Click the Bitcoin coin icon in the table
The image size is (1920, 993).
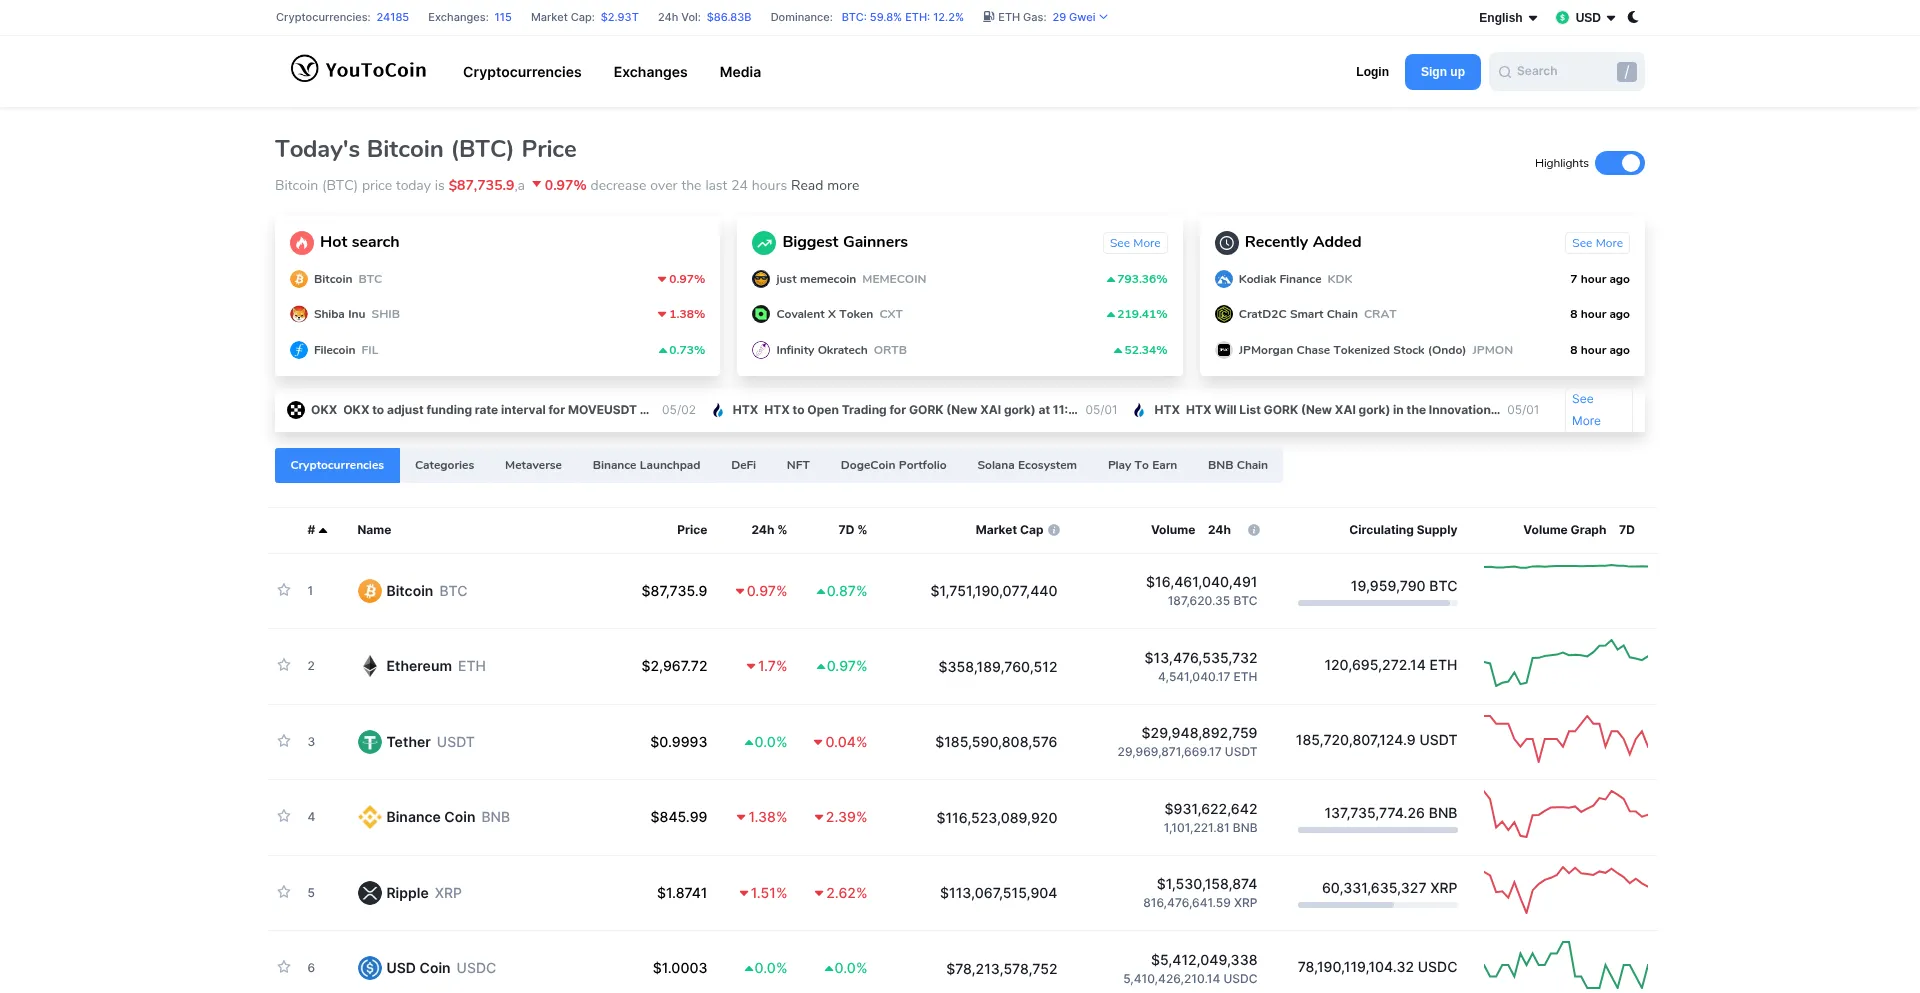[x=370, y=590]
